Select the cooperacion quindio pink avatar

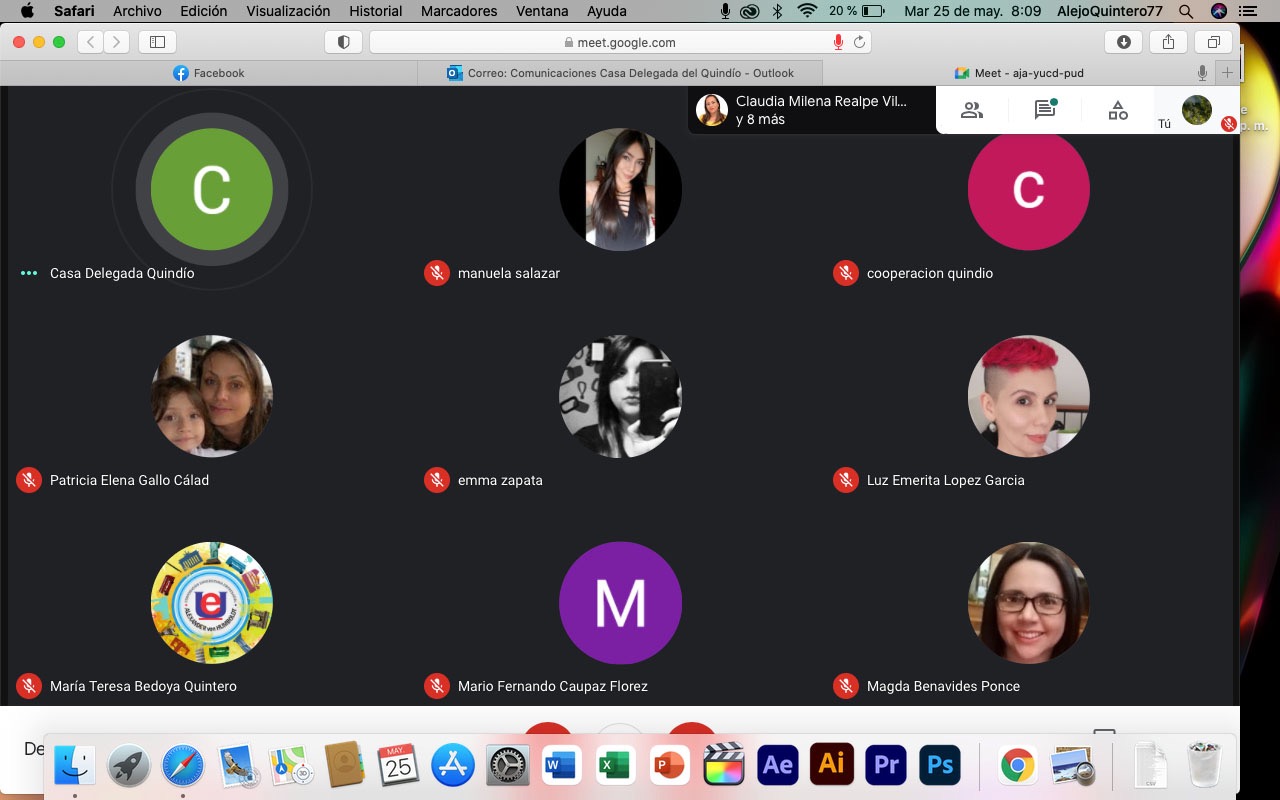click(x=1029, y=189)
